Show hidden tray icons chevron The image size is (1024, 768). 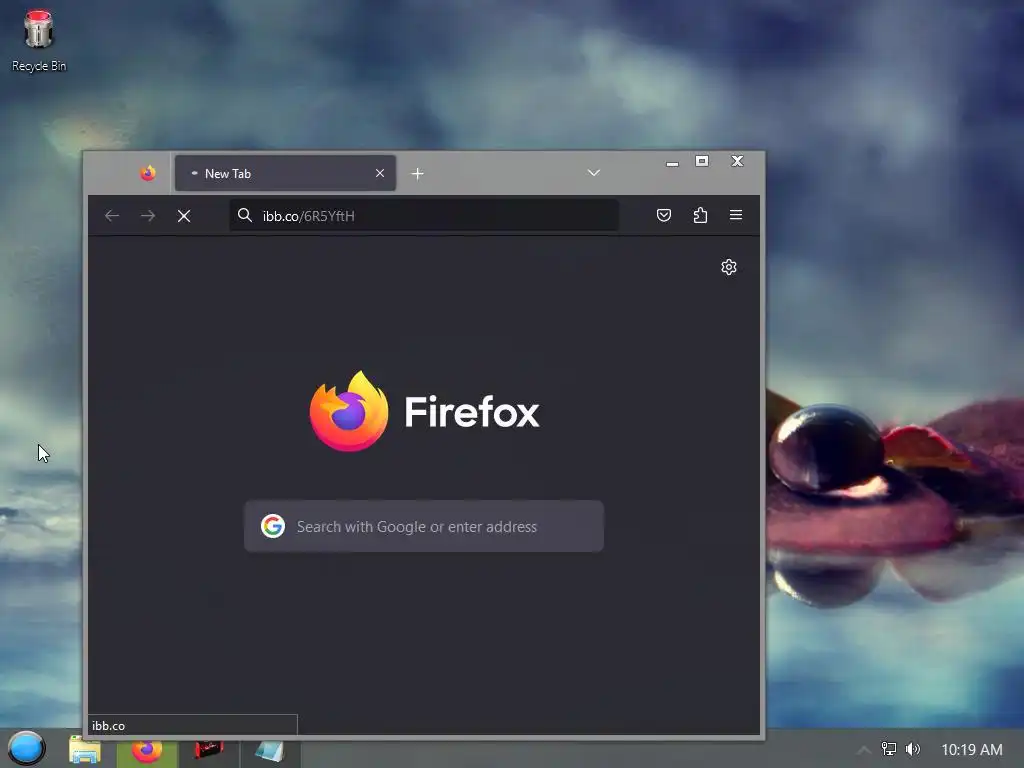(863, 750)
